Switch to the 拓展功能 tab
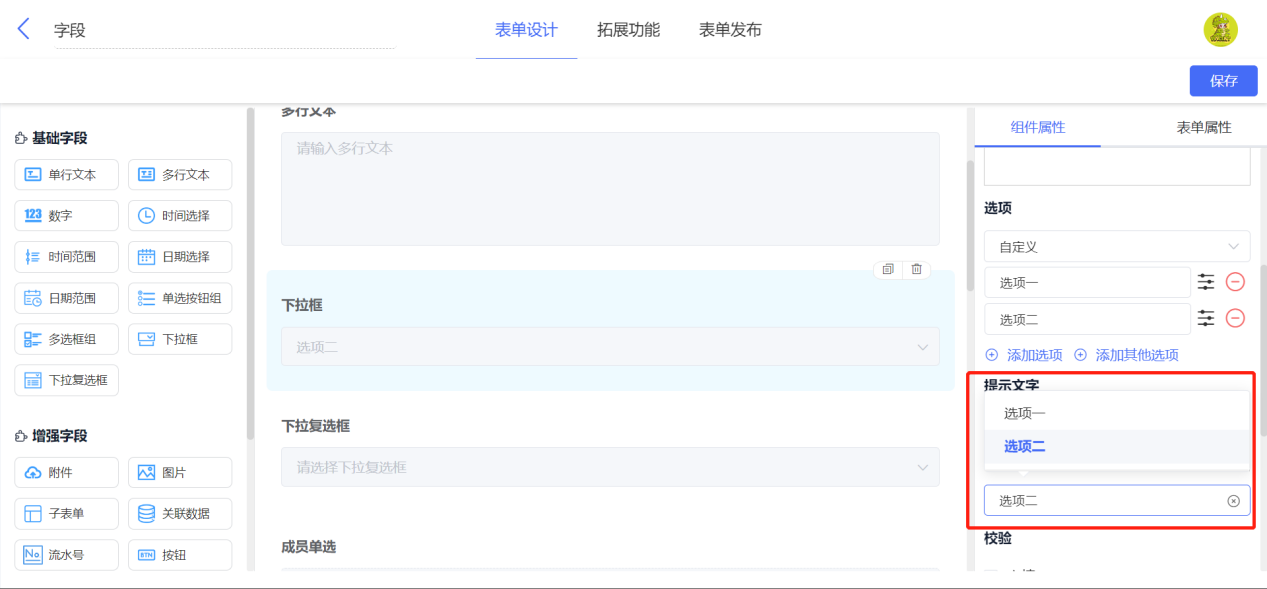1267x589 pixels. coord(628,30)
